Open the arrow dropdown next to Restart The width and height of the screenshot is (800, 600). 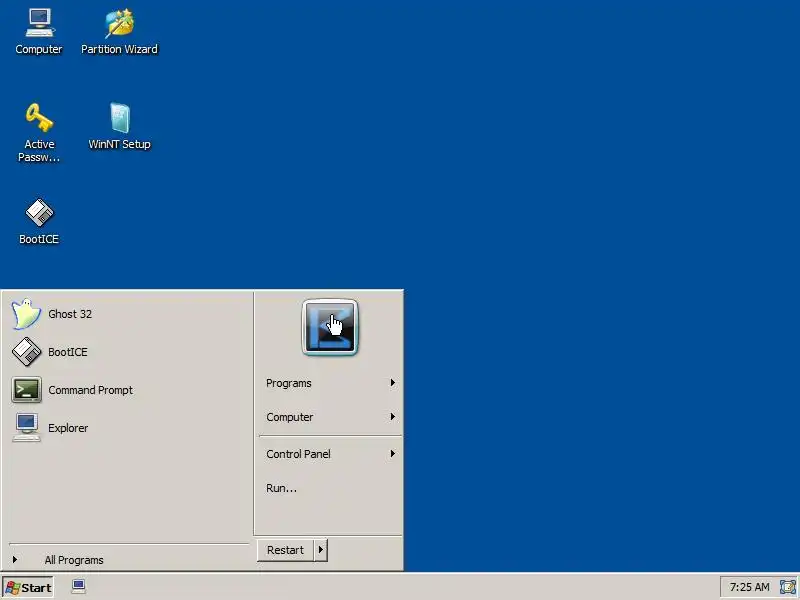(321, 550)
